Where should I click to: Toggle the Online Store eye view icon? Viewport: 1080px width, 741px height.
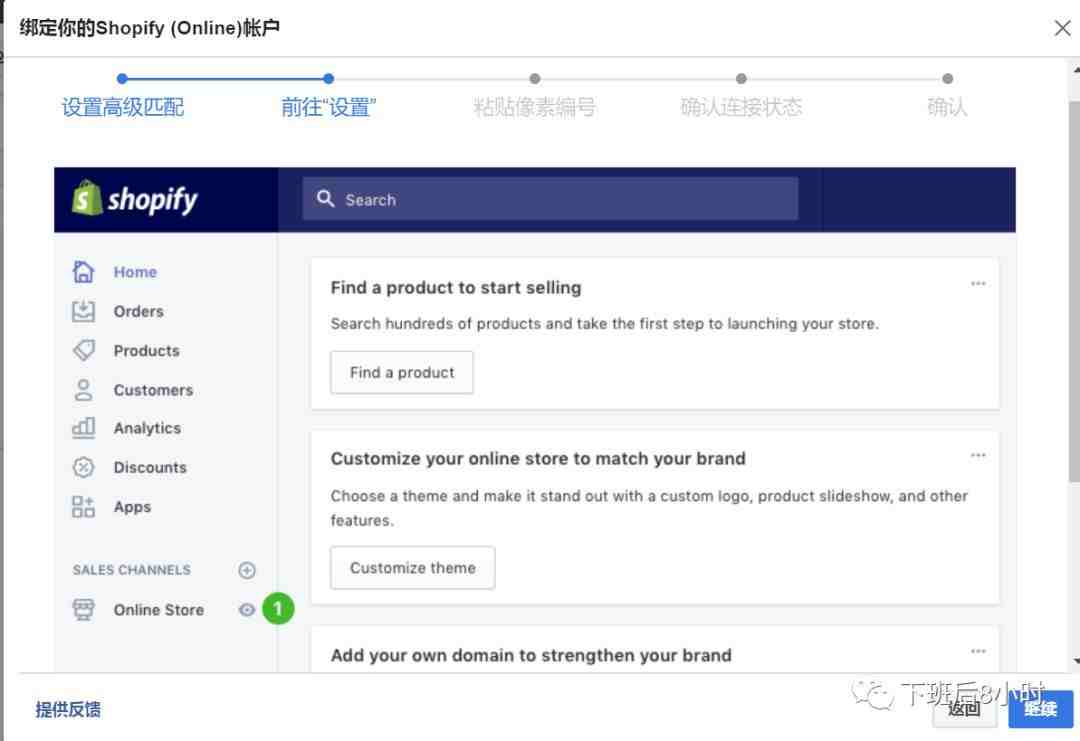click(x=246, y=610)
